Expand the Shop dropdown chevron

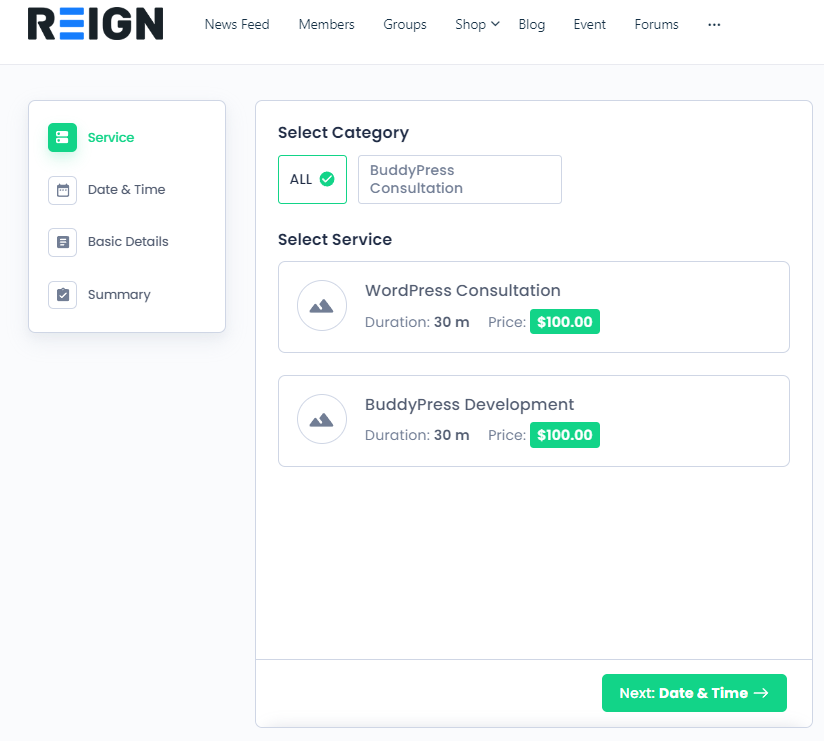coord(495,24)
